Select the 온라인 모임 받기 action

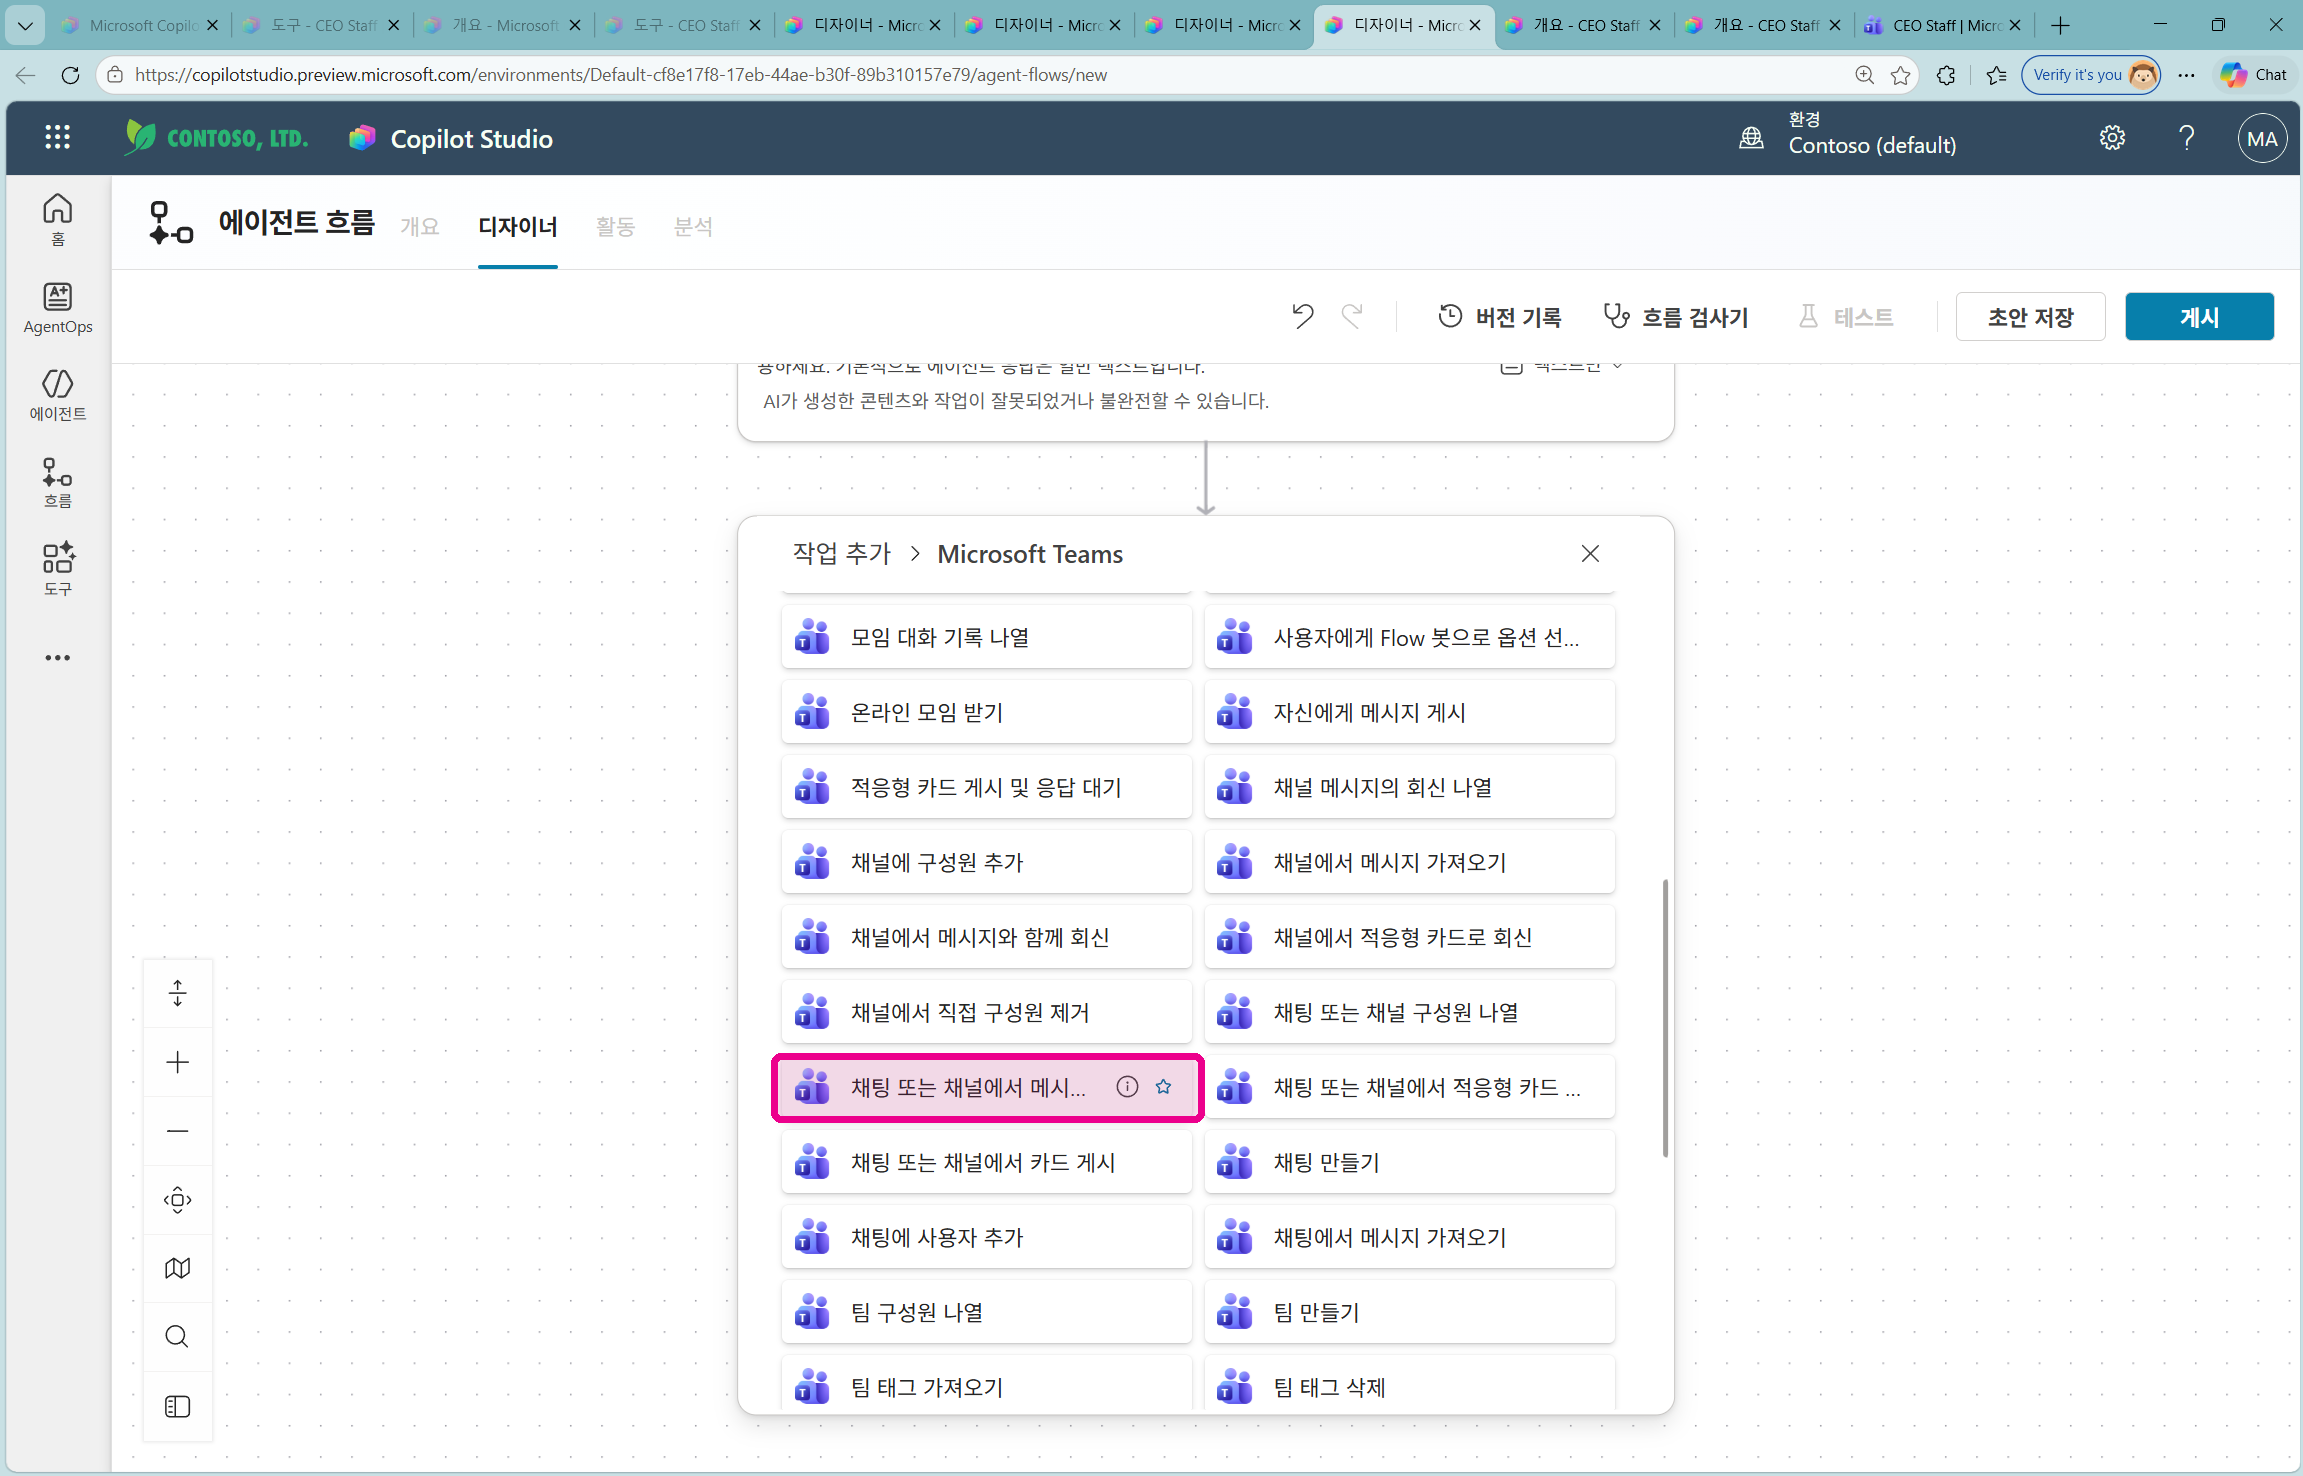[987, 712]
